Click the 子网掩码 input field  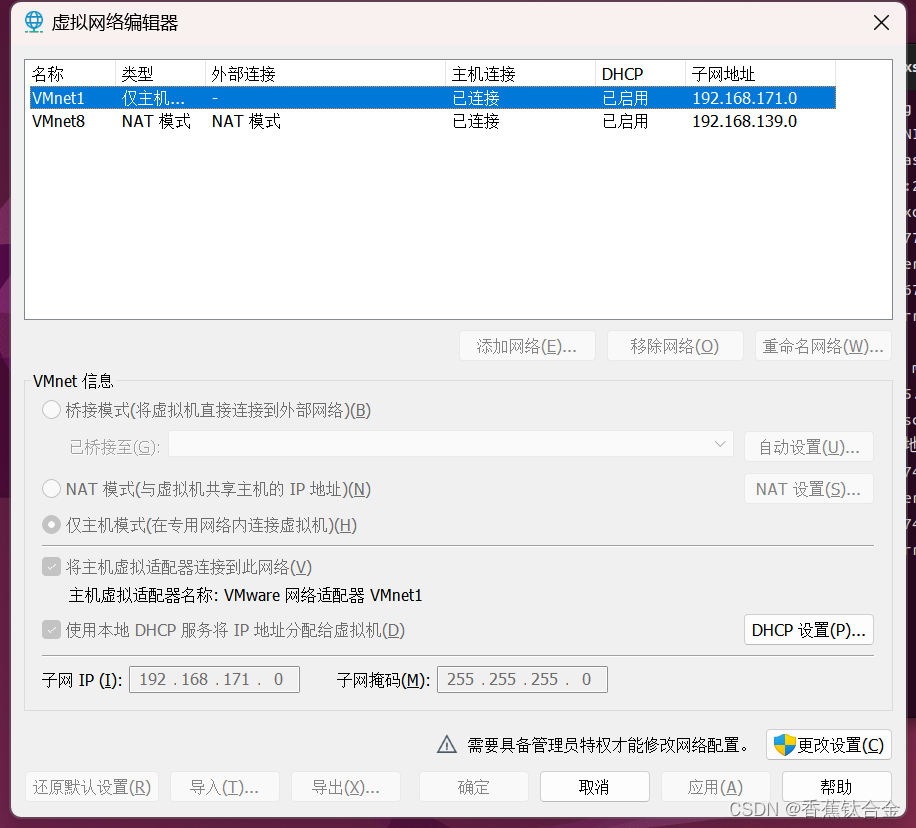(x=522, y=679)
